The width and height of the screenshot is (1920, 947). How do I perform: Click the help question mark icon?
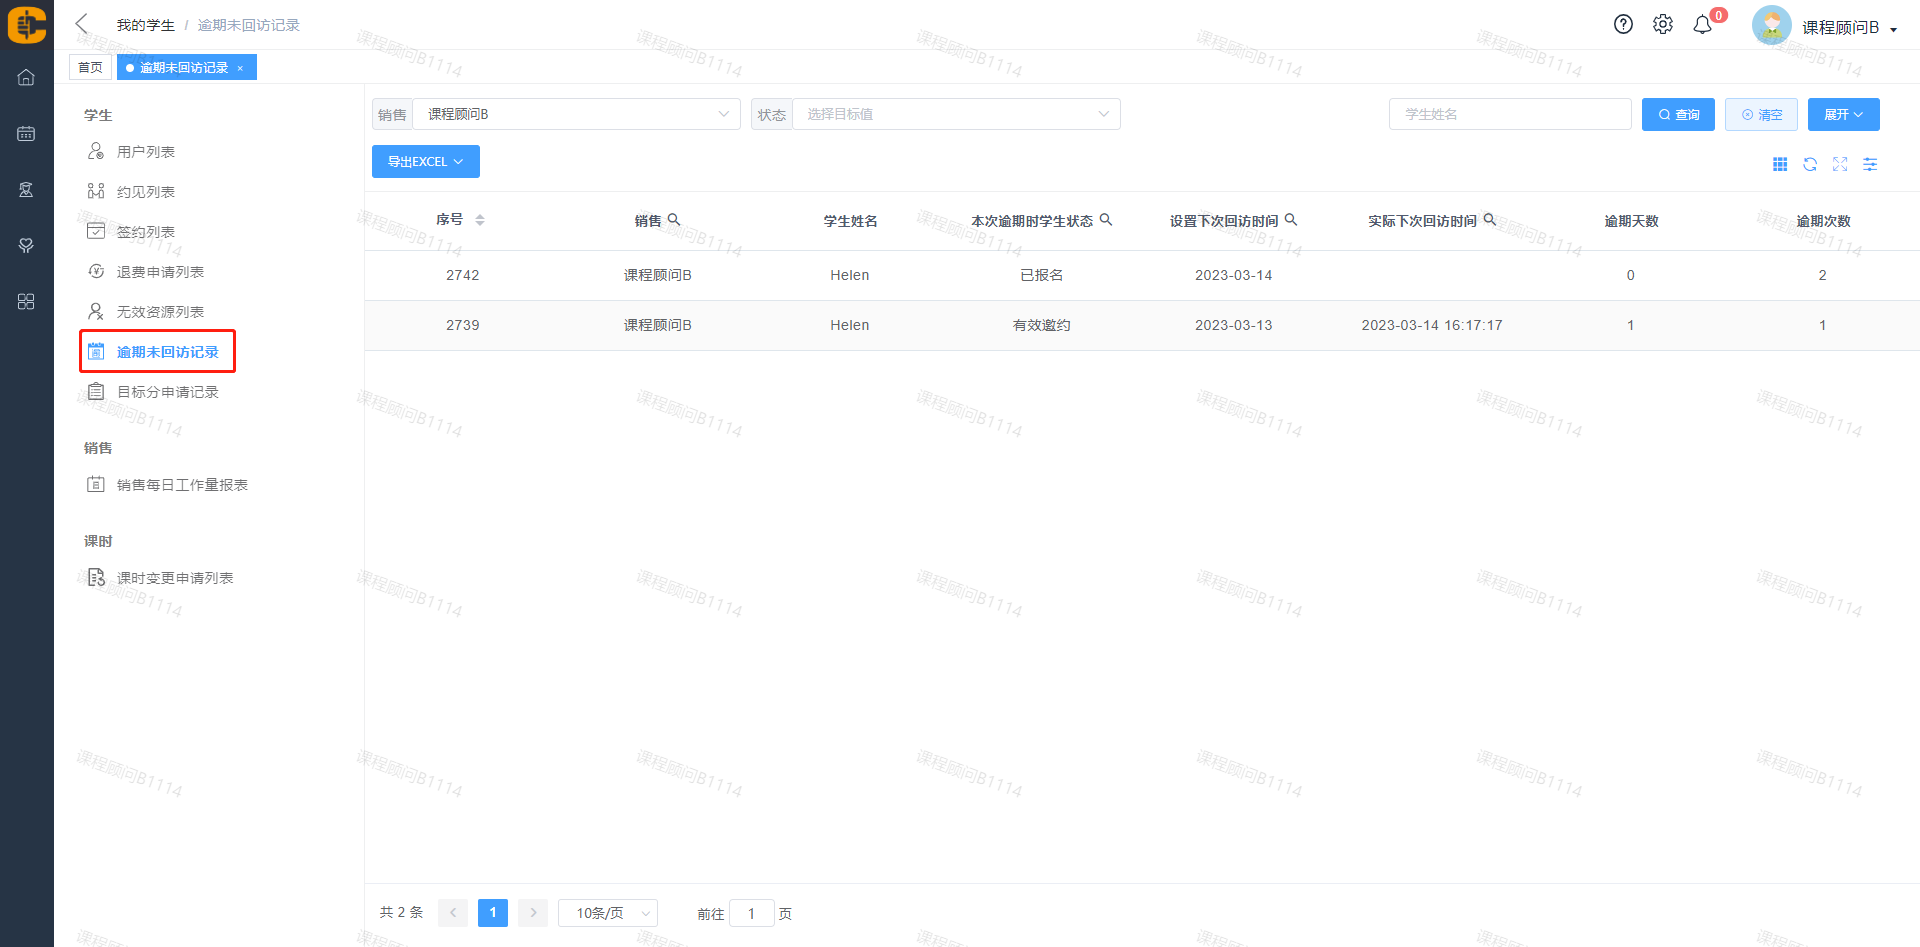(1623, 24)
